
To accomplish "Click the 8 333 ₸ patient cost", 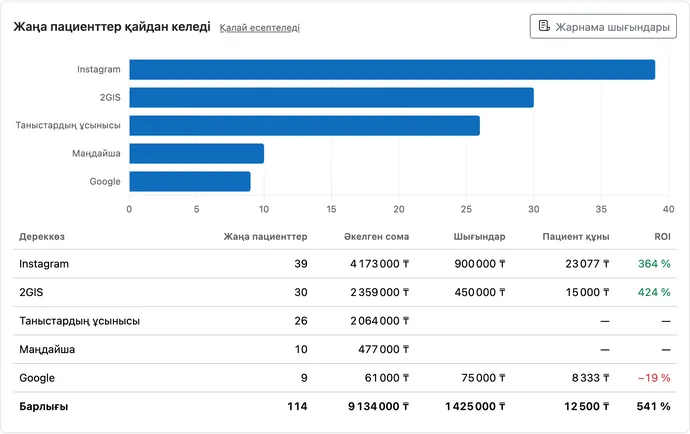I will tap(591, 378).
